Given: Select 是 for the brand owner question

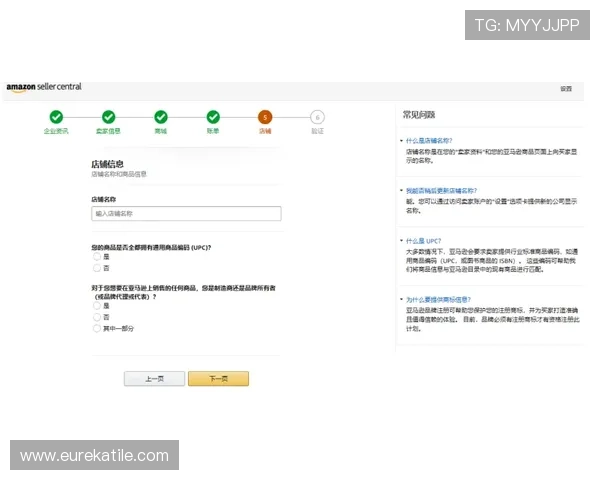Looking at the screenshot, I should tap(97, 305).
